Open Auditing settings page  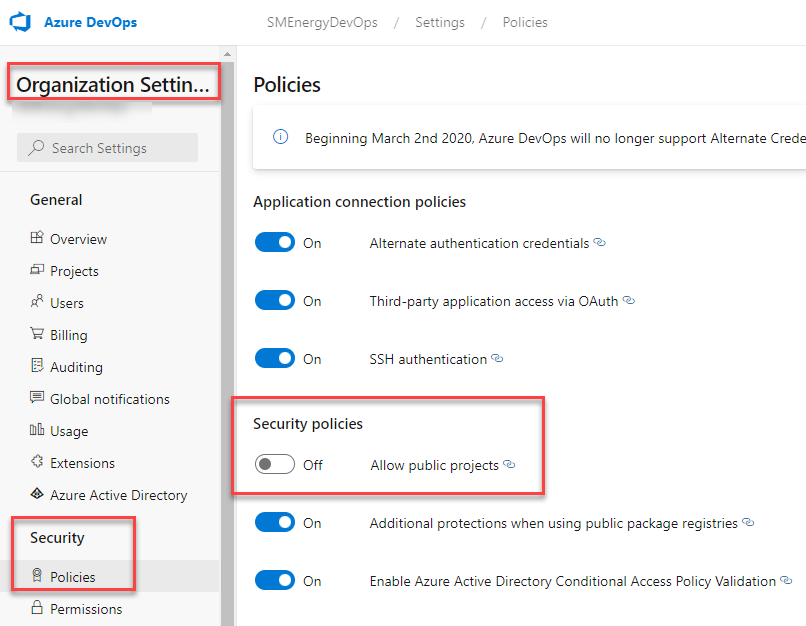(x=76, y=367)
